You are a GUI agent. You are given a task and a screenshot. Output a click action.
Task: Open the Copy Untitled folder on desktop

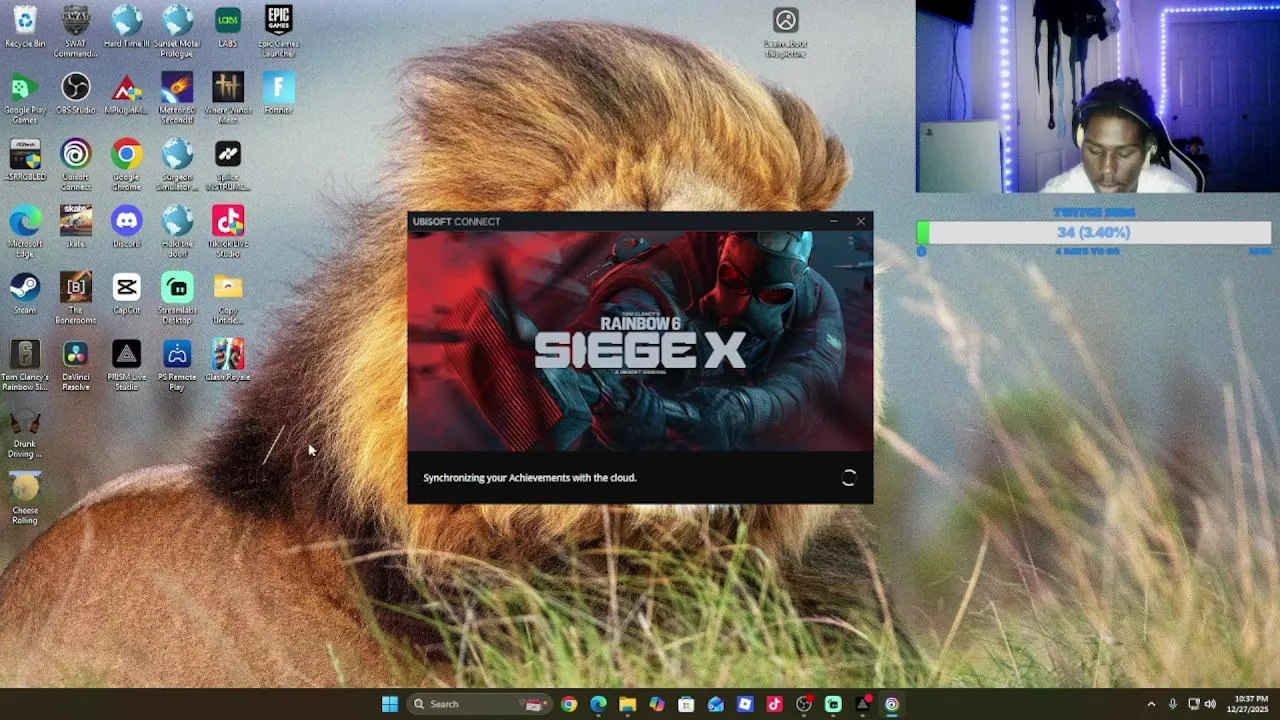click(x=228, y=298)
